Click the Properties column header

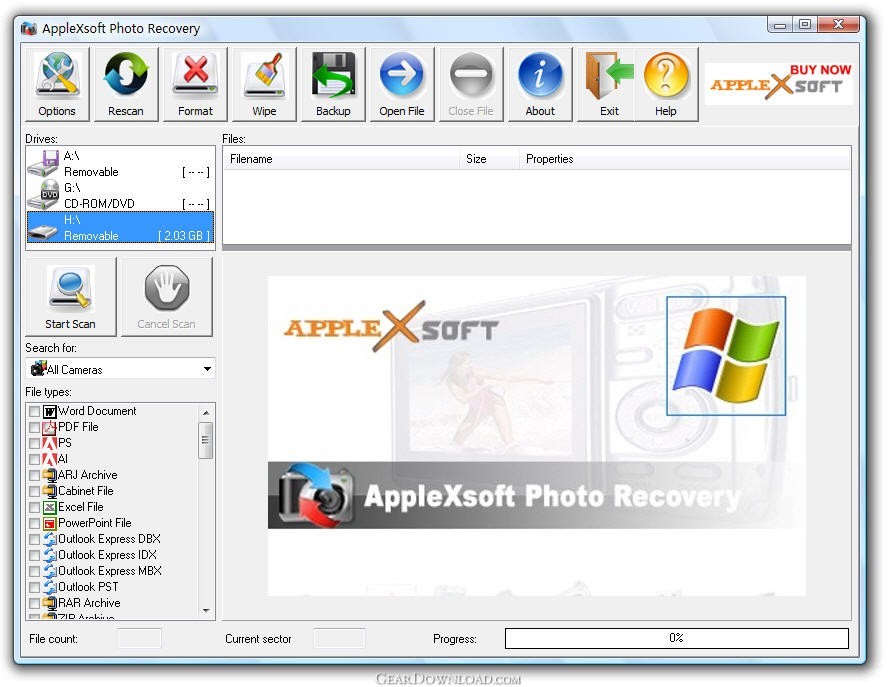685,159
